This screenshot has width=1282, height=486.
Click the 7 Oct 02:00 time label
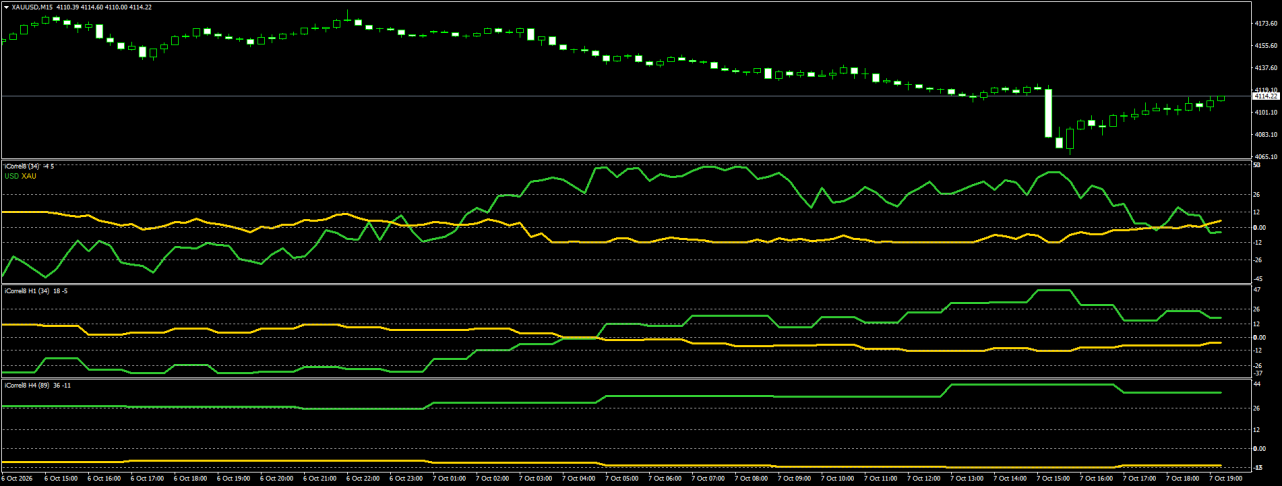click(x=493, y=479)
